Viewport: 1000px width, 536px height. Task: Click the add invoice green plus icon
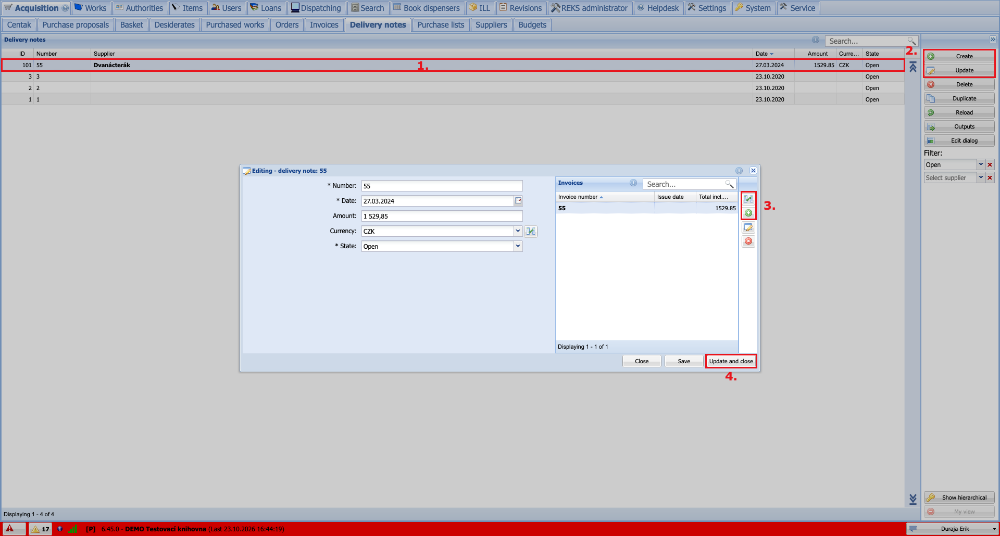click(x=748, y=213)
